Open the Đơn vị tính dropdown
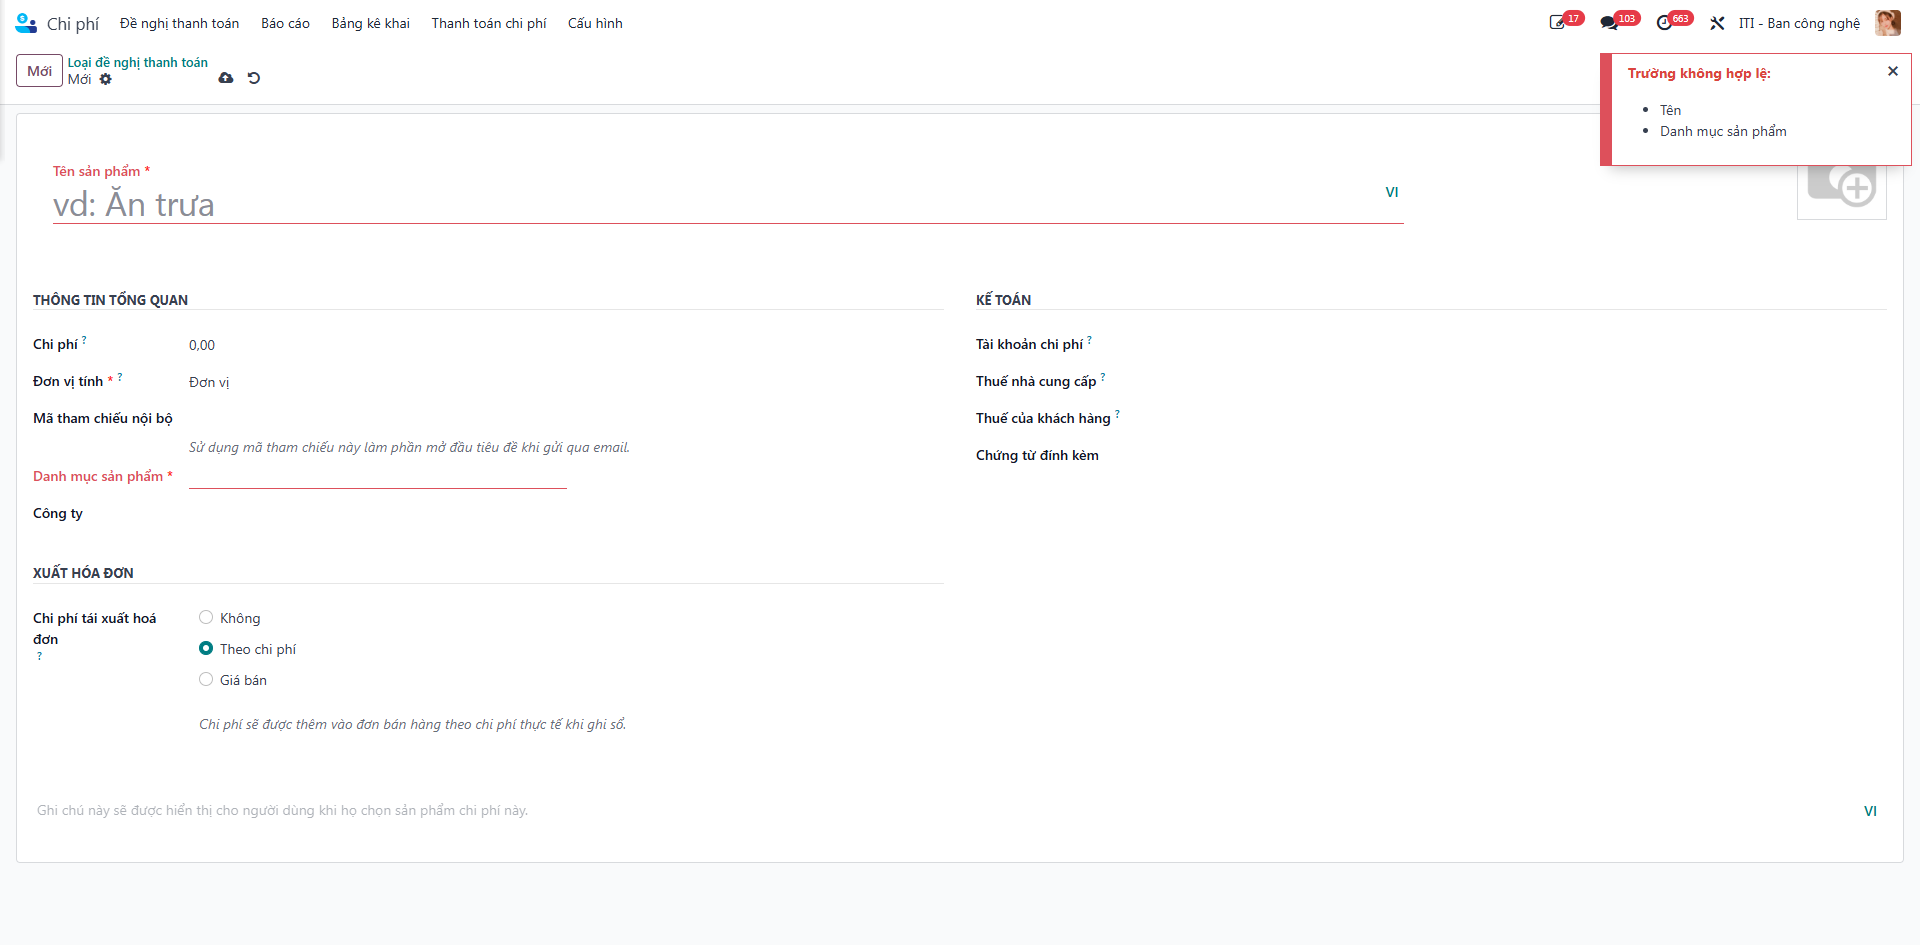Image resolution: width=1920 pixels, height=945 pixels. (378, 382)
